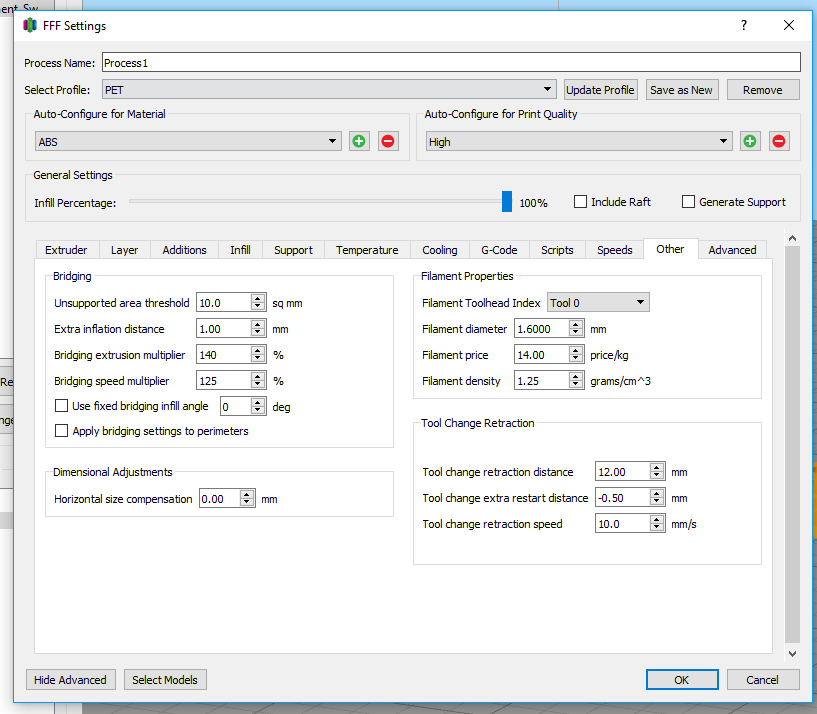
Task: Go to the Support tab
Action: 293,250
